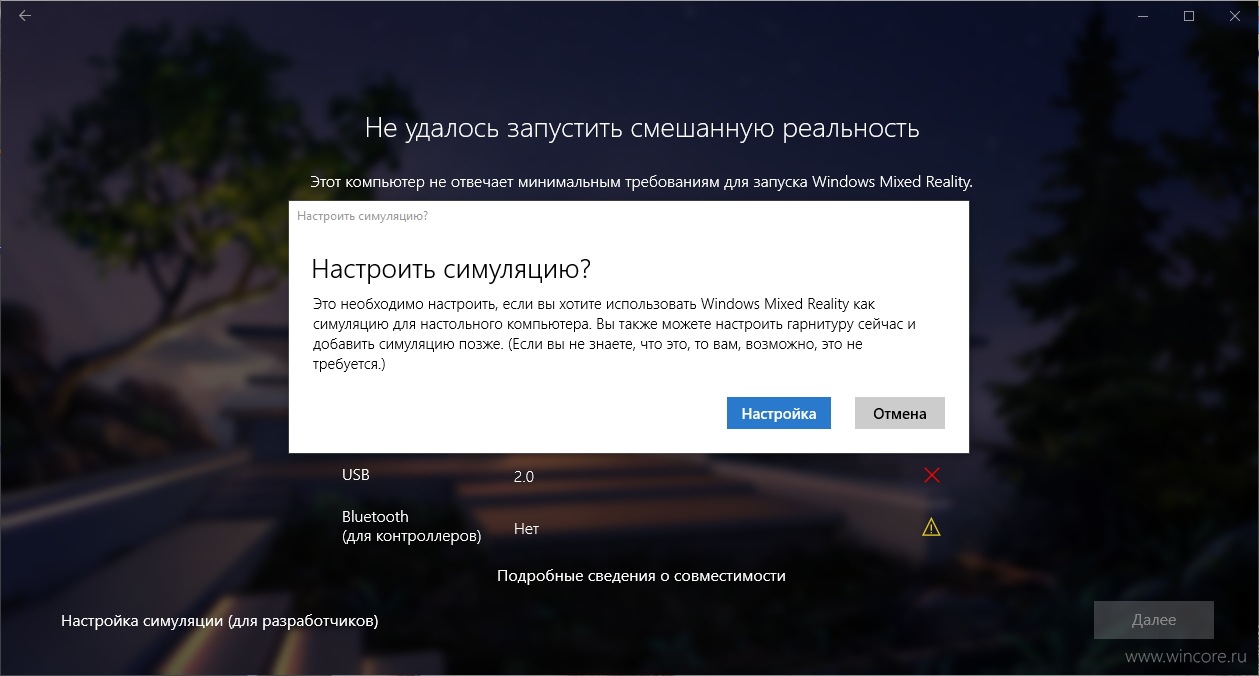Minimize the Mixed Reality window
Image resolution: width=1259 pixels, height=676 pixels.
[1143, 16]
